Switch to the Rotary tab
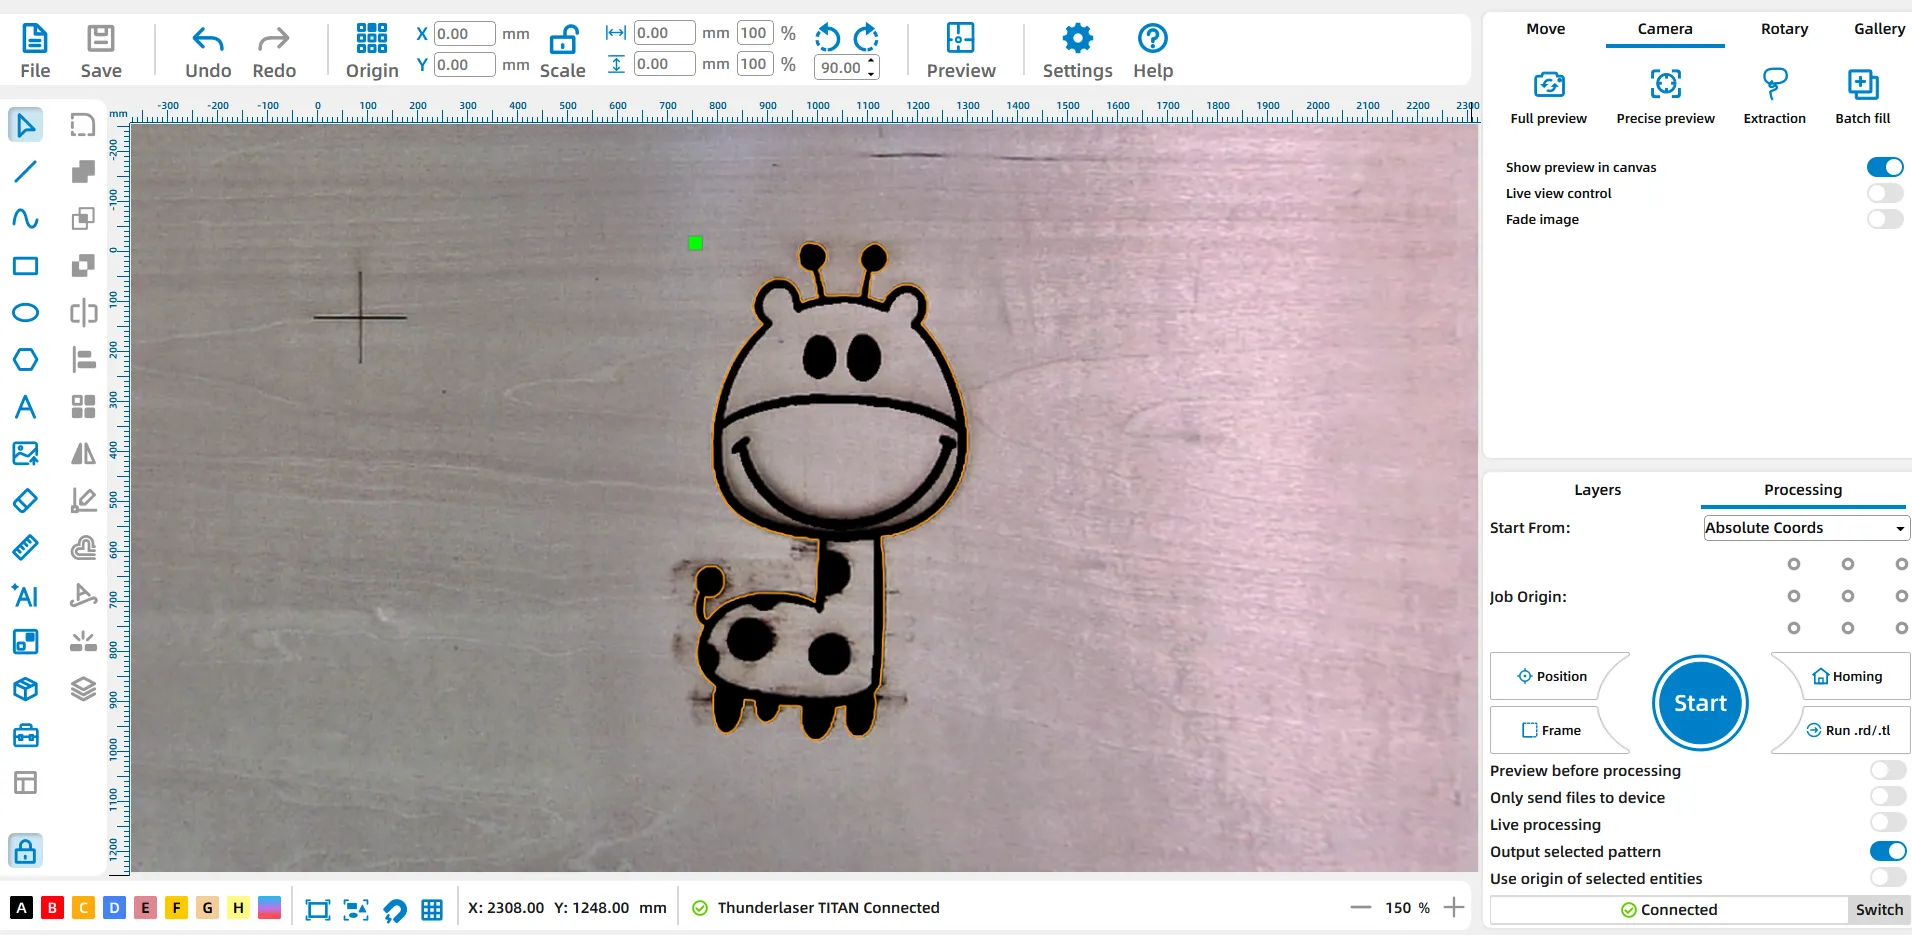Screen dimensions: 1912x935 click(x=1784, y=29)
